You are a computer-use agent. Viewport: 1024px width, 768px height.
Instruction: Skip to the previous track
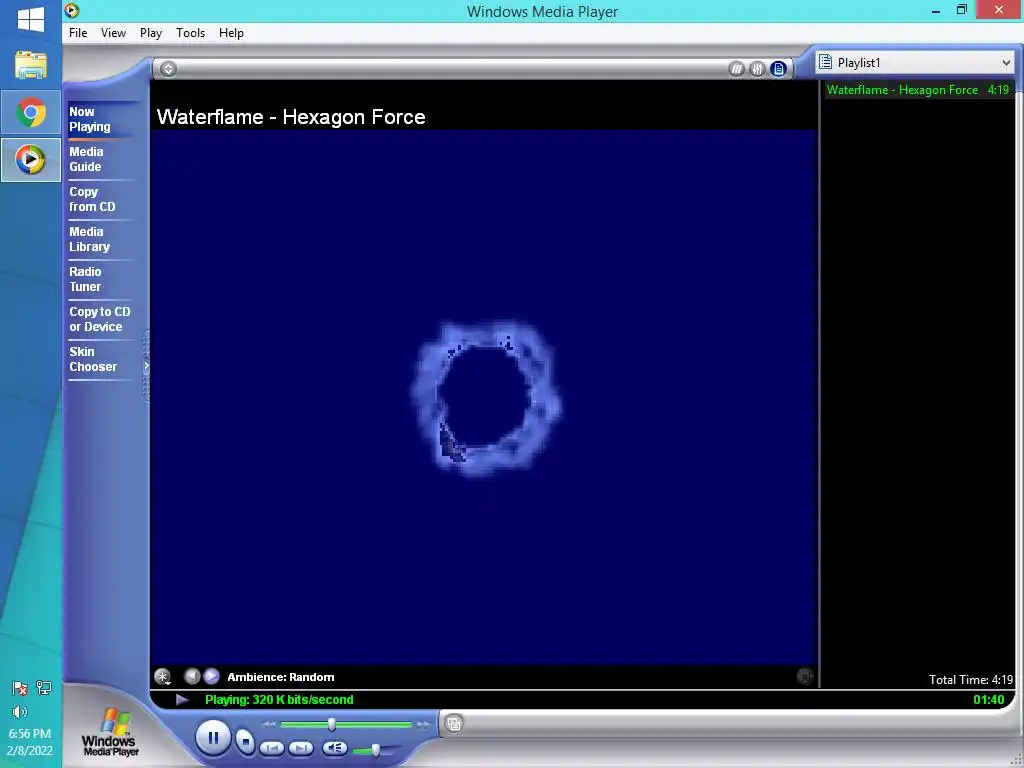pos(272,748)
